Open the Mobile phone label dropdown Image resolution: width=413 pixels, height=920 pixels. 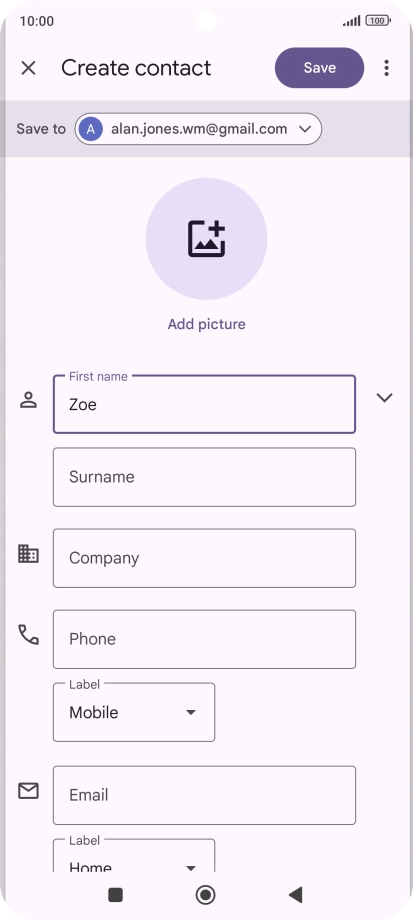coord(134,712)
